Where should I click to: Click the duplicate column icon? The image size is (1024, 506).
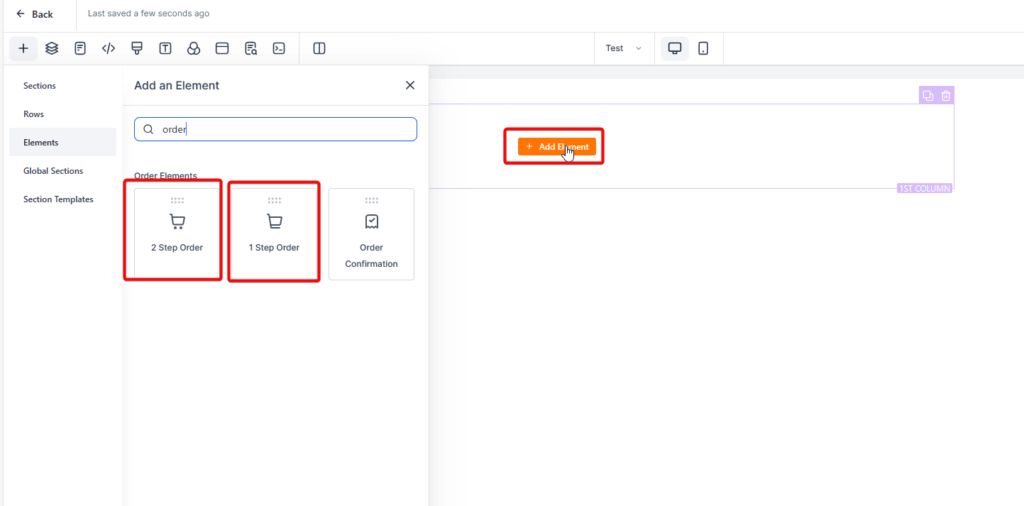[x=928, y=96]
